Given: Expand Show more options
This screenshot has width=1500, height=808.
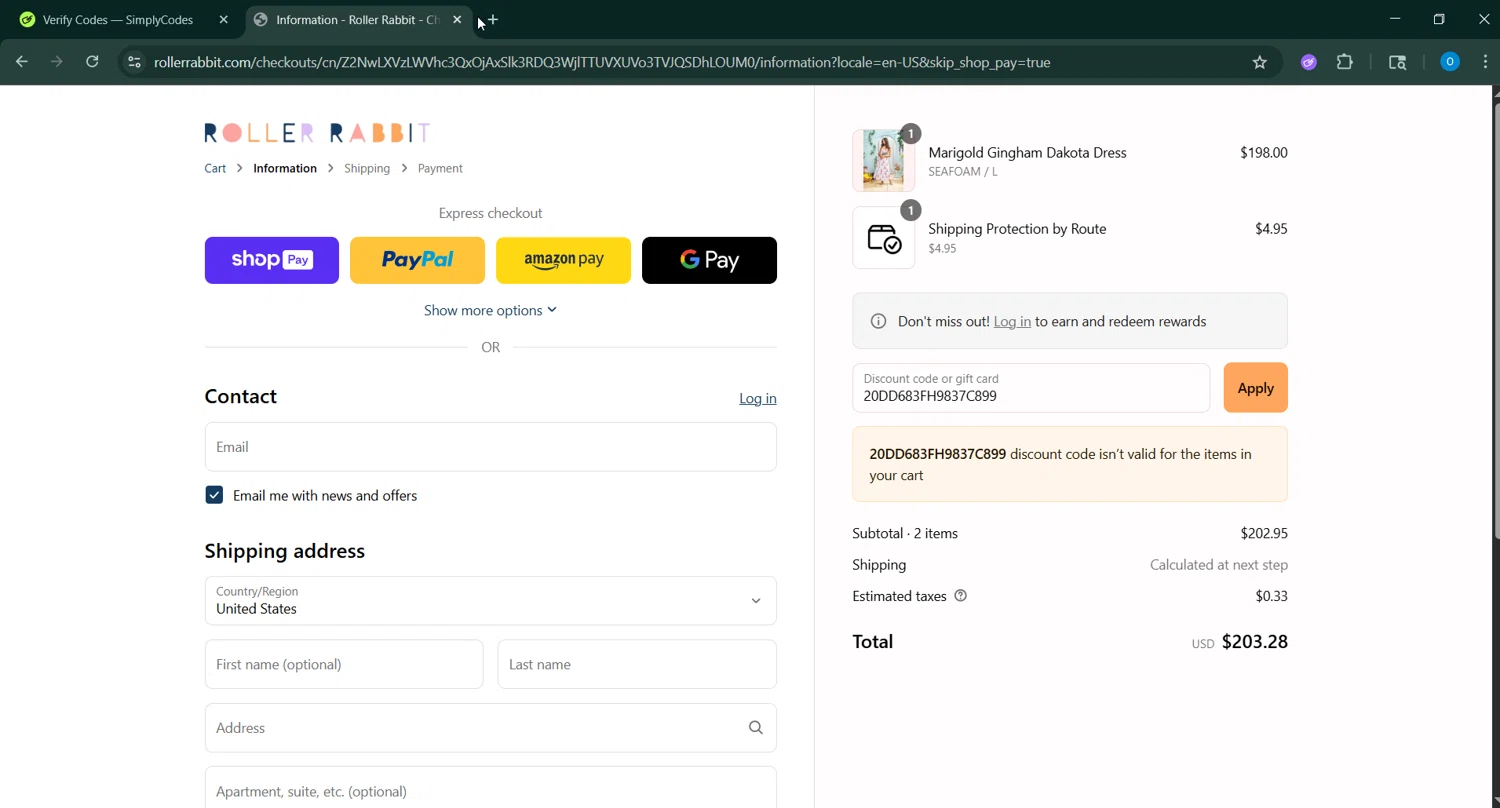Looking at the screenshot, I should click(490, 310).
